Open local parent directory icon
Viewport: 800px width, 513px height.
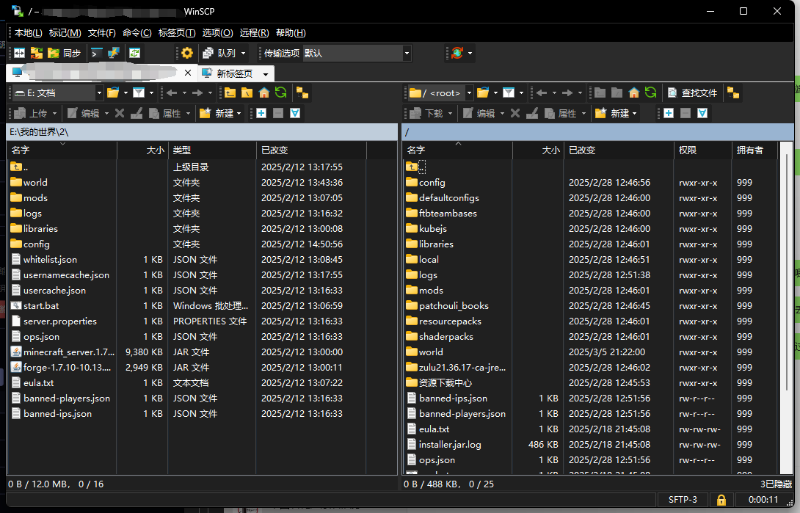tap(230, 93)
